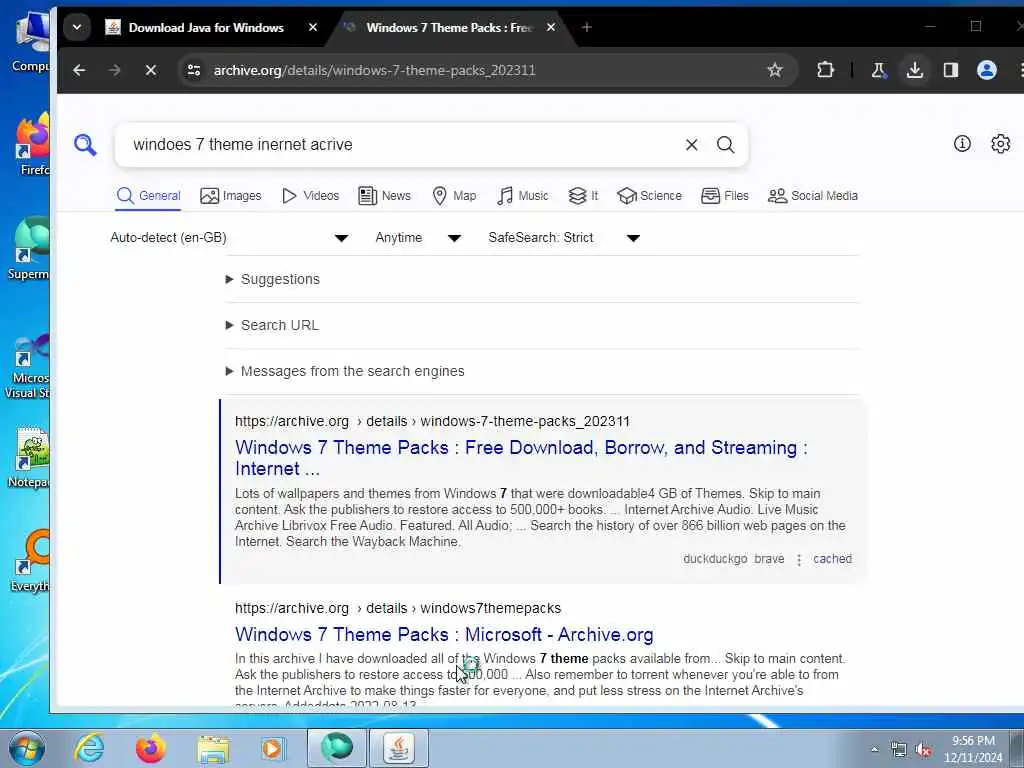Select the Windows 7 Theme Packs tab
This screenshot has width=1024, height=768.
click(x=449, y=27)
